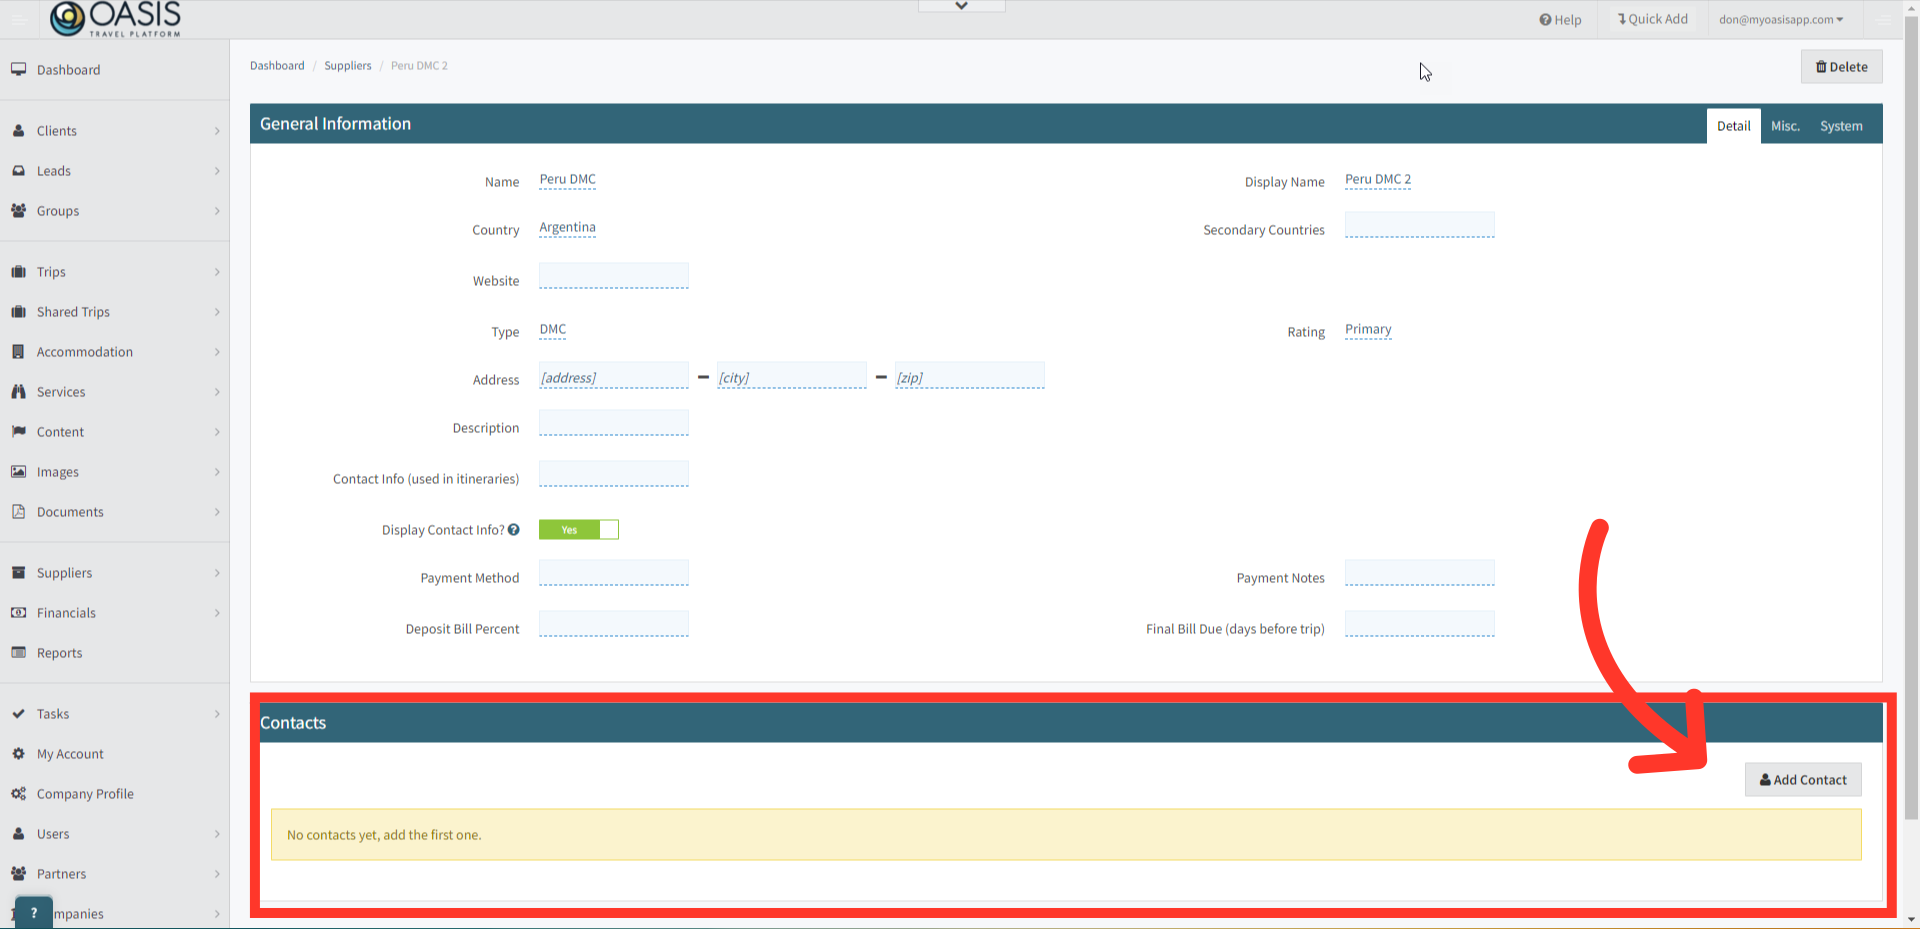The width and height of the screenshot is (1920, 929).
Task: Open the System tab
Action: coord(1841,125)
